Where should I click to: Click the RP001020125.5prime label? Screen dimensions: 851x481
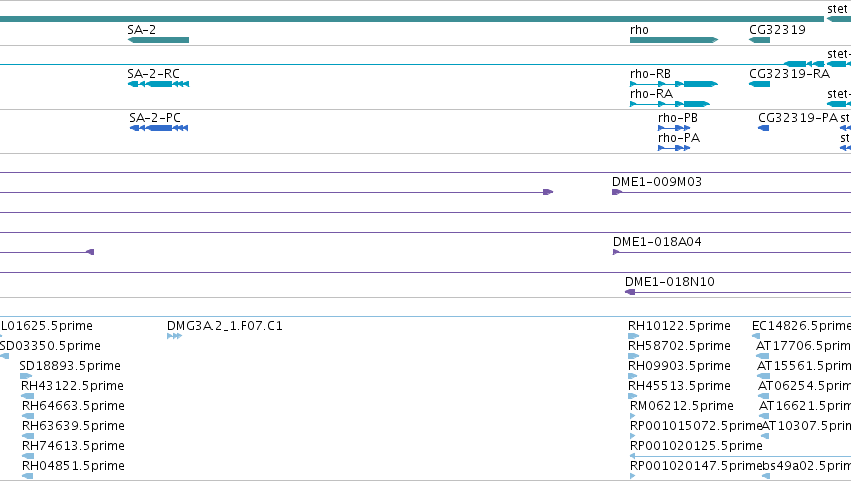[x=696, y=446]
